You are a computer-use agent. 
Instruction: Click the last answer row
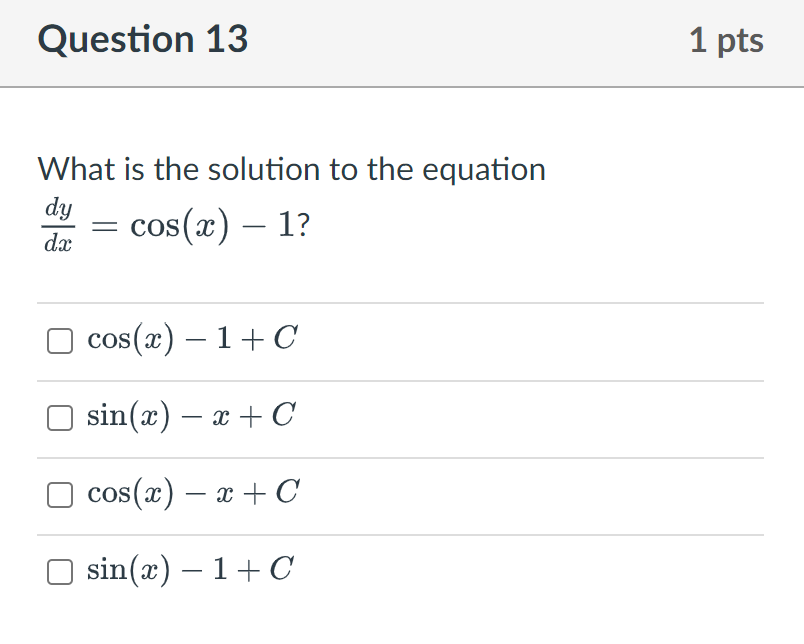coord(400,571)
